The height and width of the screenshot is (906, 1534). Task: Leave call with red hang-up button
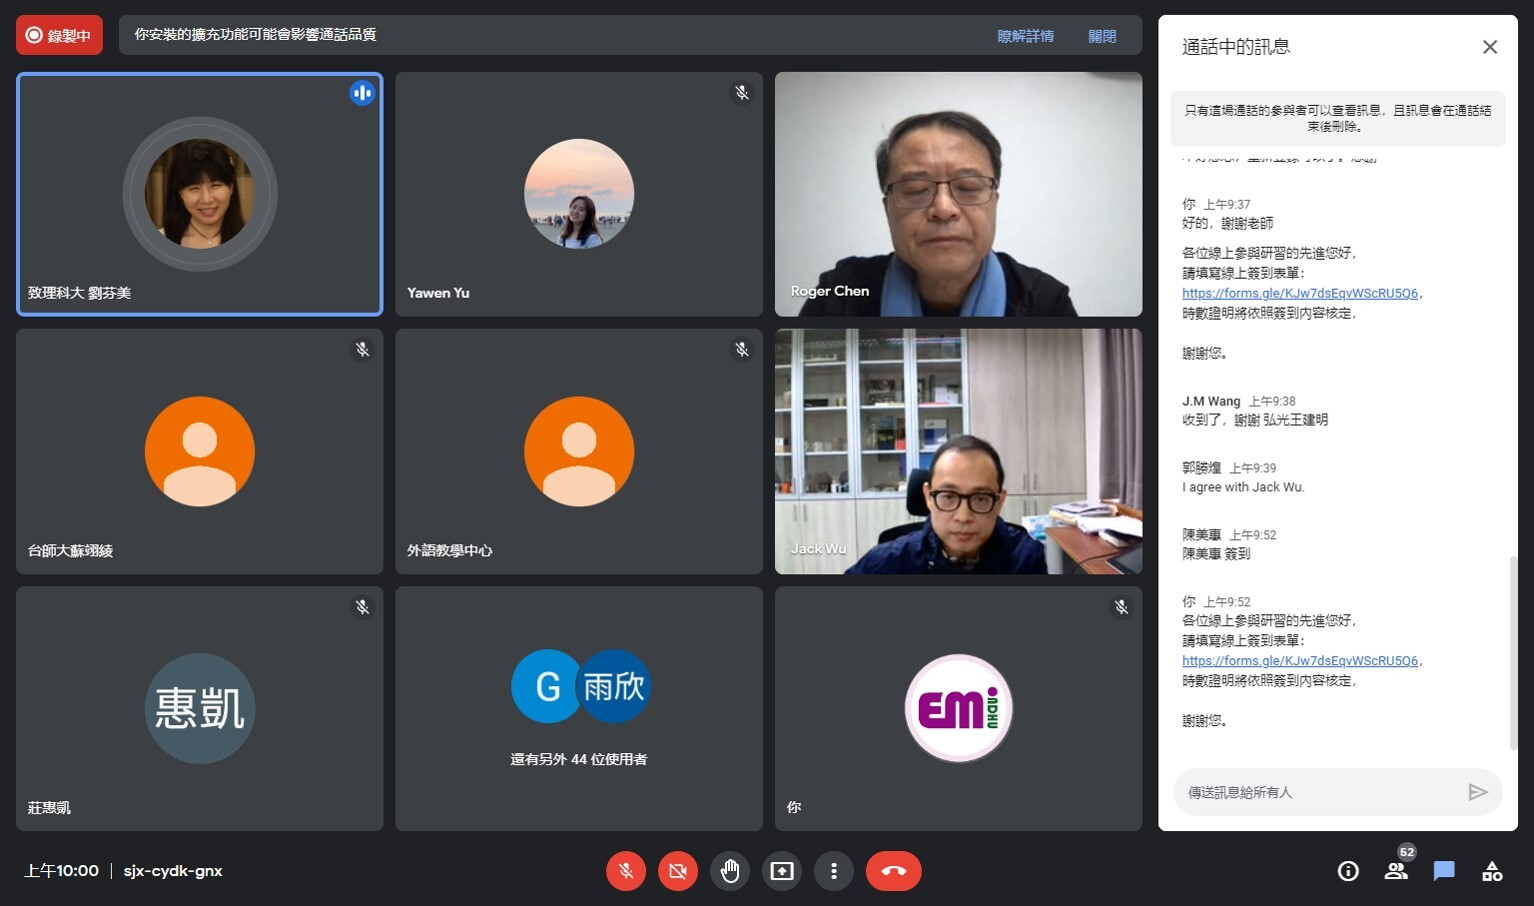(x=894, y=871)
